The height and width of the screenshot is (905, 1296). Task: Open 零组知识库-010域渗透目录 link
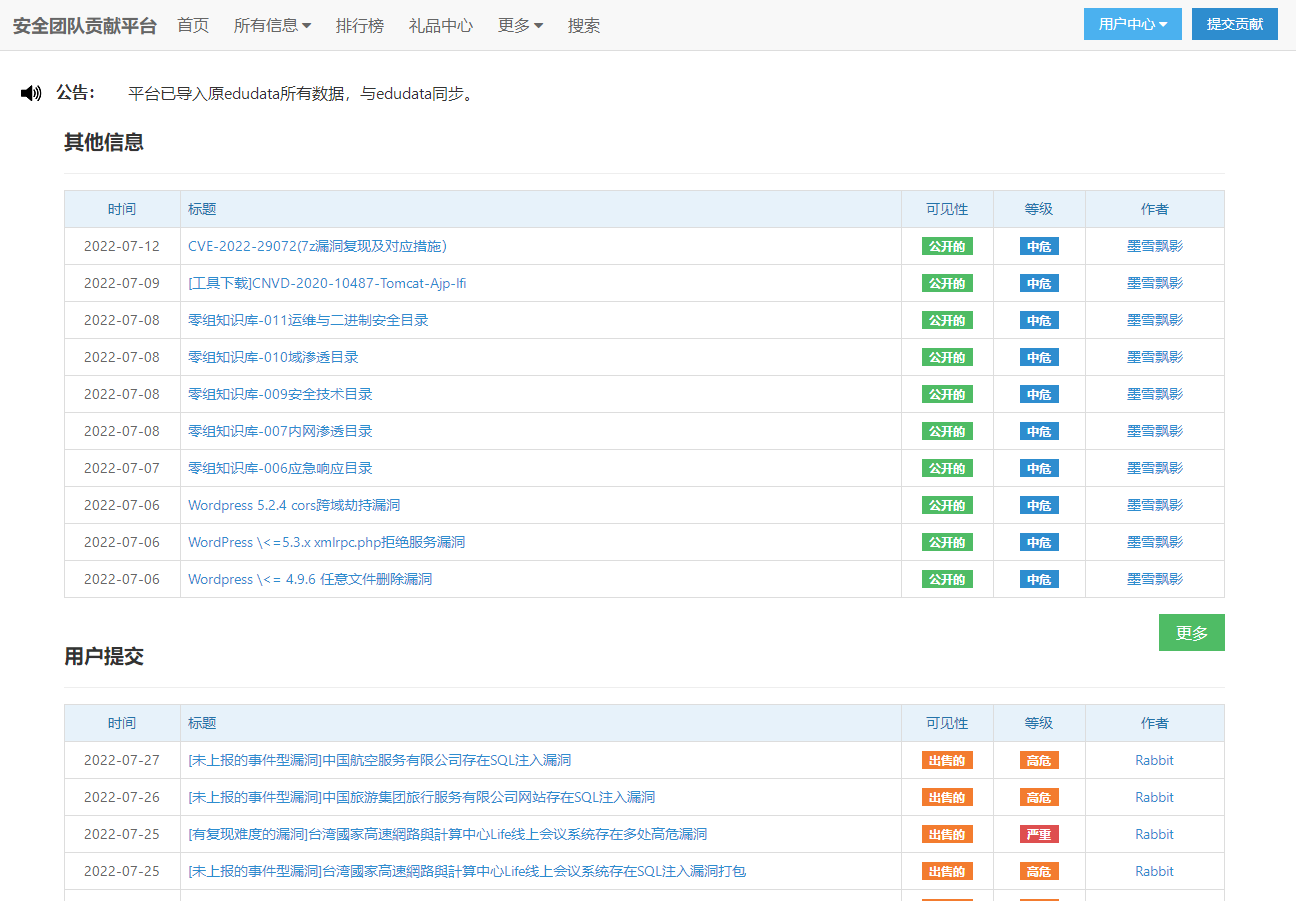pos(273,357)
